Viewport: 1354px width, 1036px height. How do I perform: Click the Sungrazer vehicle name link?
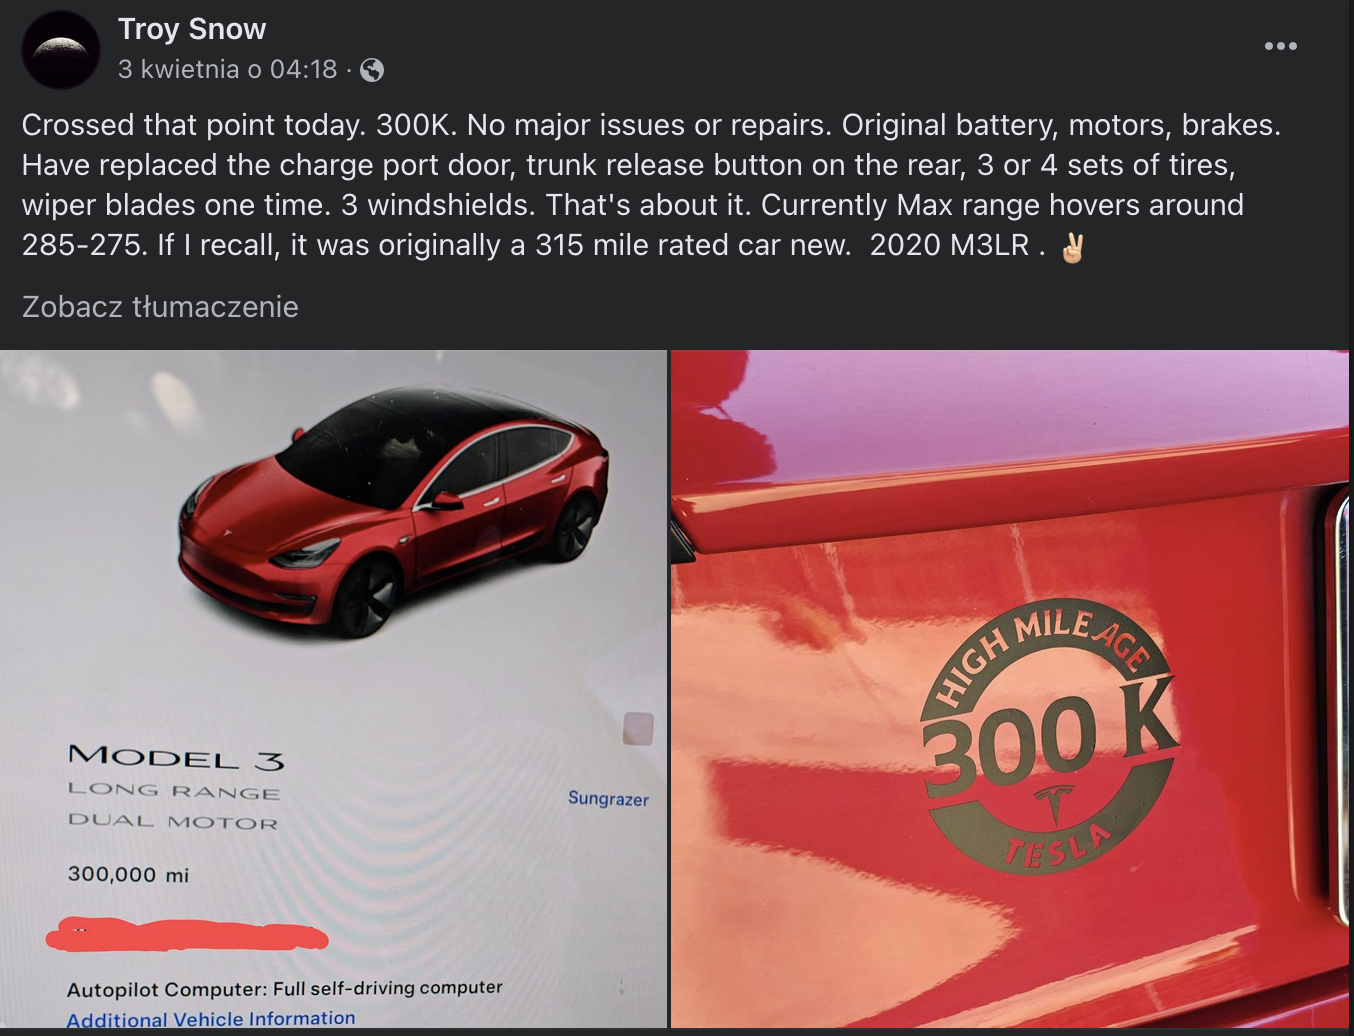[608, 798]
